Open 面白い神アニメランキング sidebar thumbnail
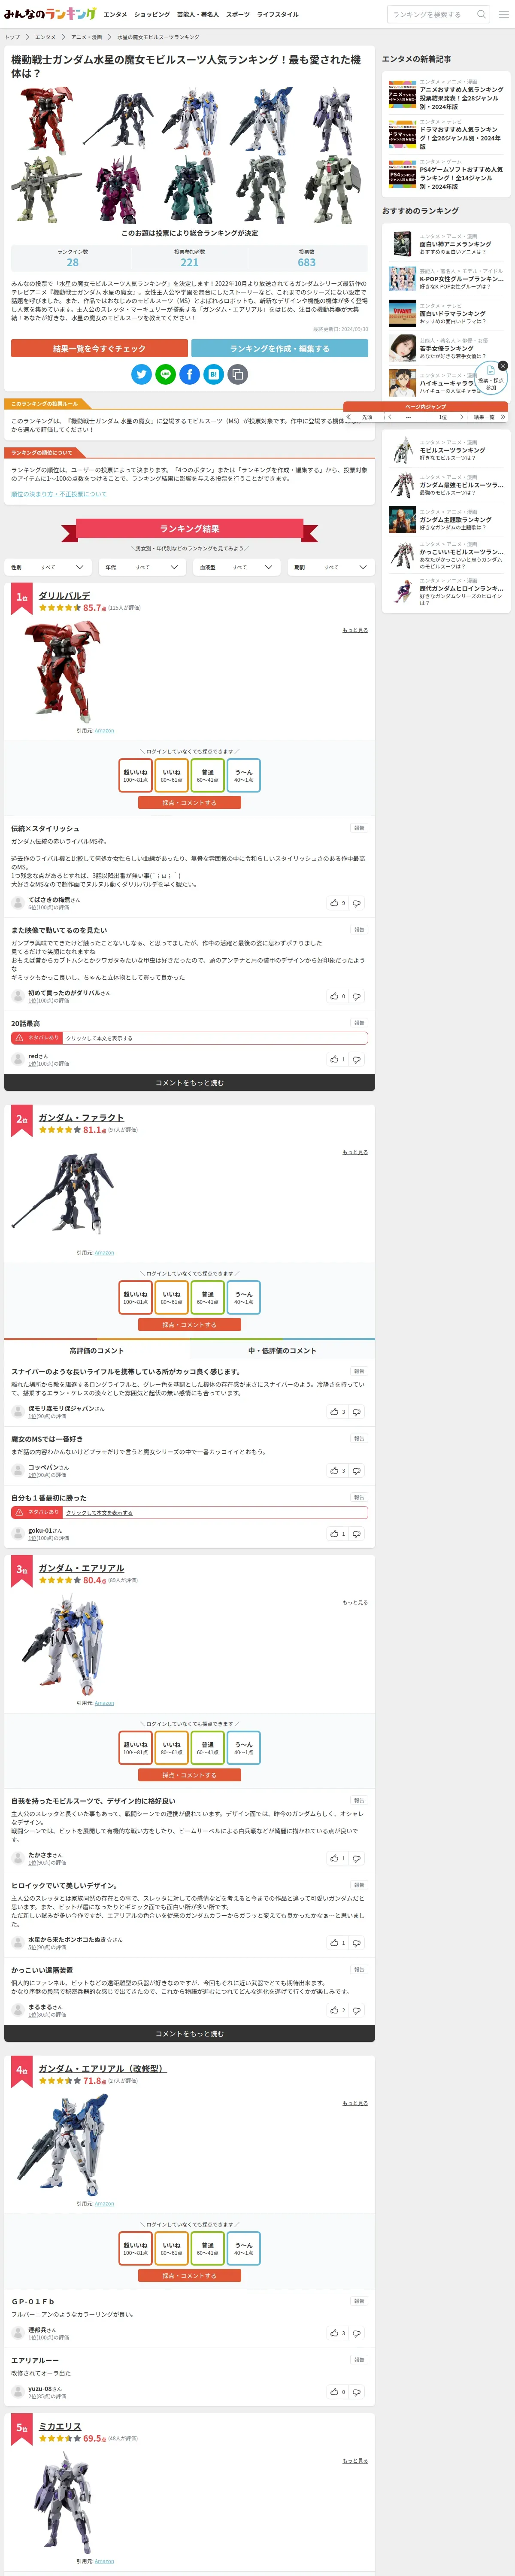 point(402,244)
